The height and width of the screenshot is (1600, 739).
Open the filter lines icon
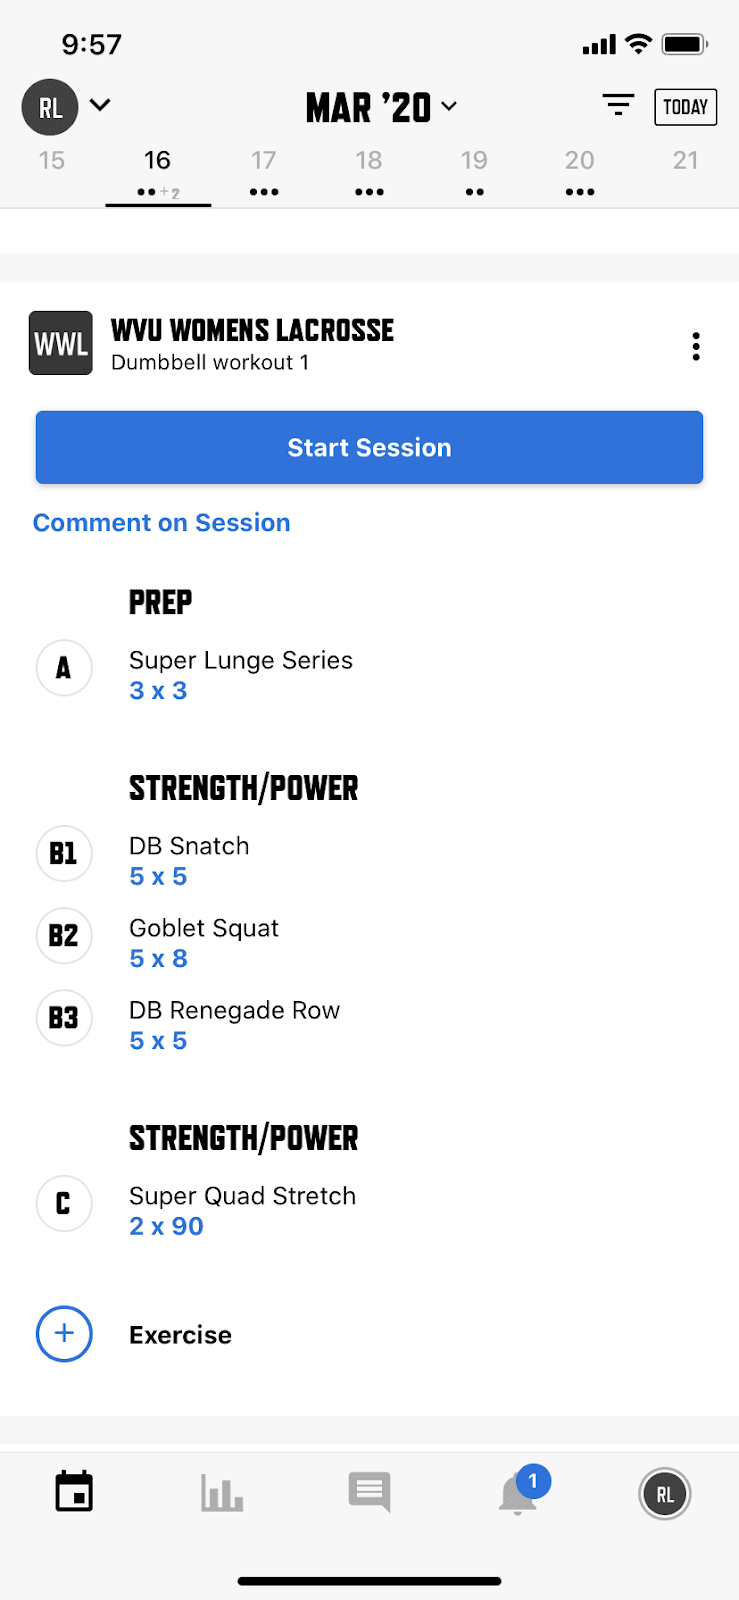click(x=618, y=105)
